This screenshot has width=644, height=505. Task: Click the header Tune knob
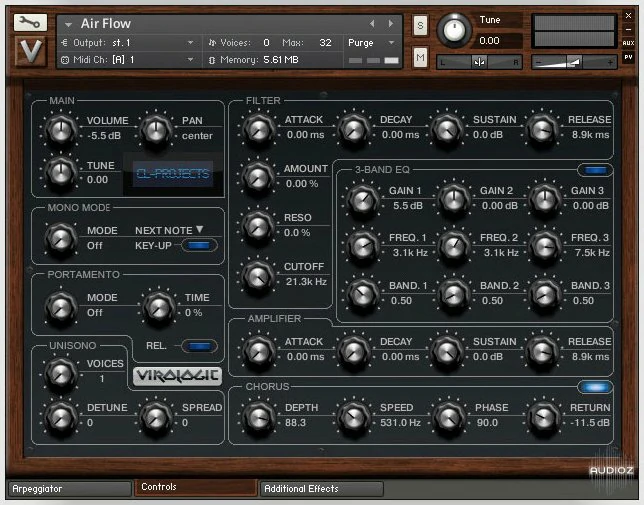point(454,30)
